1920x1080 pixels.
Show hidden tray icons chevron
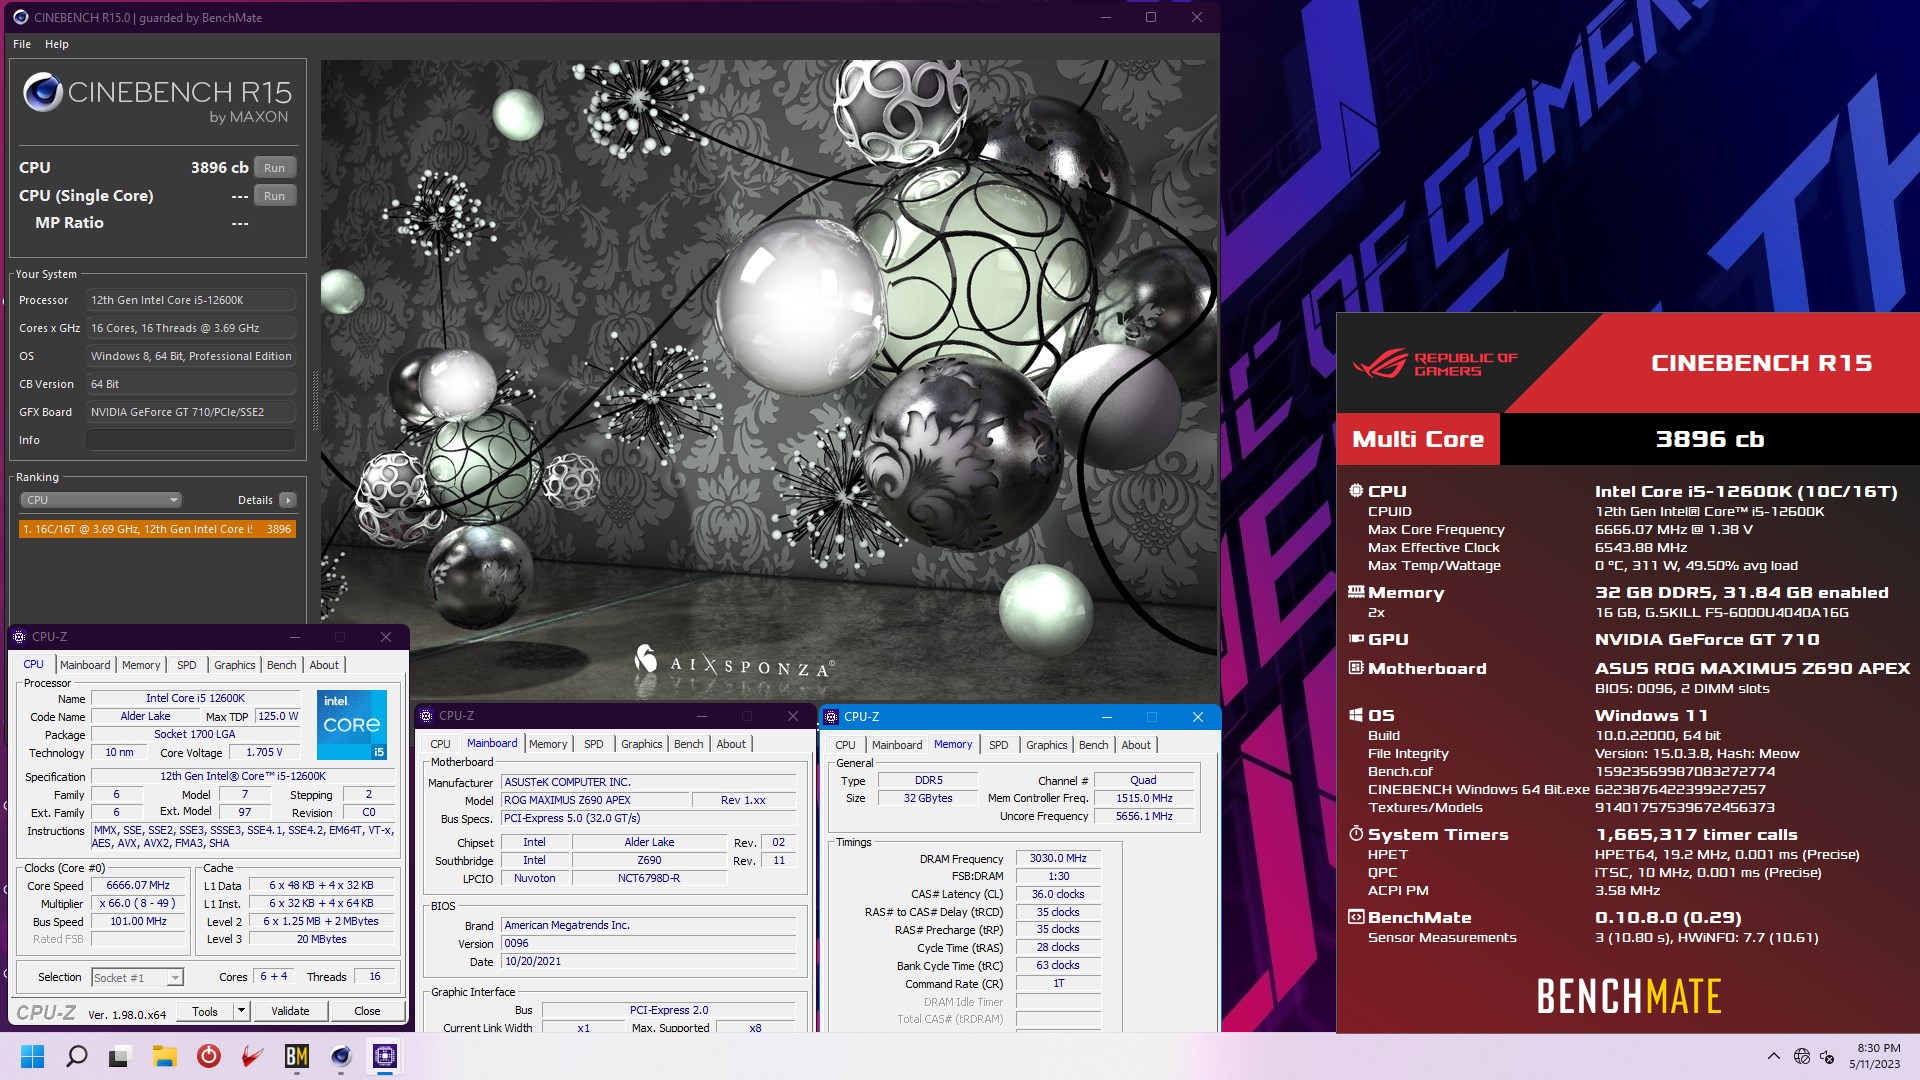(x=1773, y=1056)
